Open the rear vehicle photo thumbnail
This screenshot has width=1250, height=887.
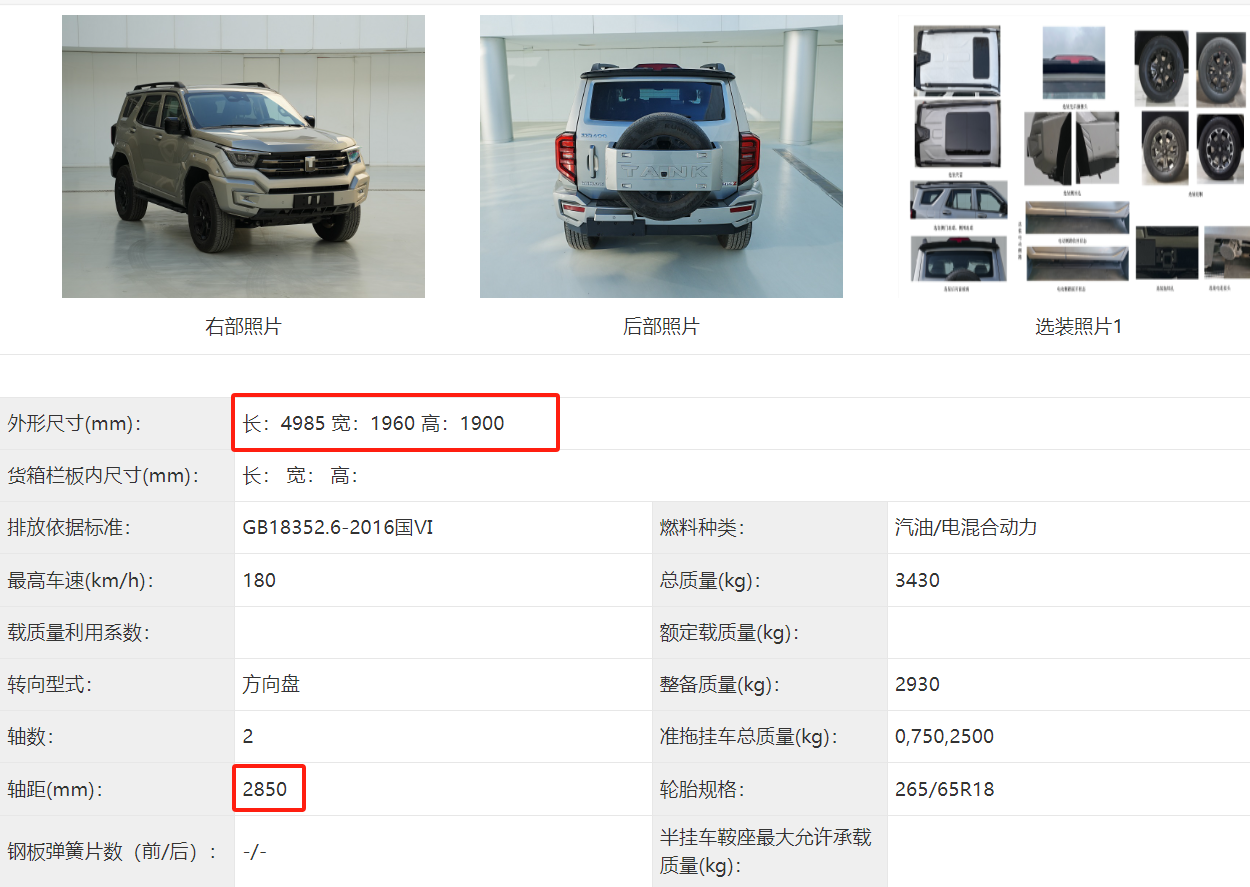click(661, 156)
